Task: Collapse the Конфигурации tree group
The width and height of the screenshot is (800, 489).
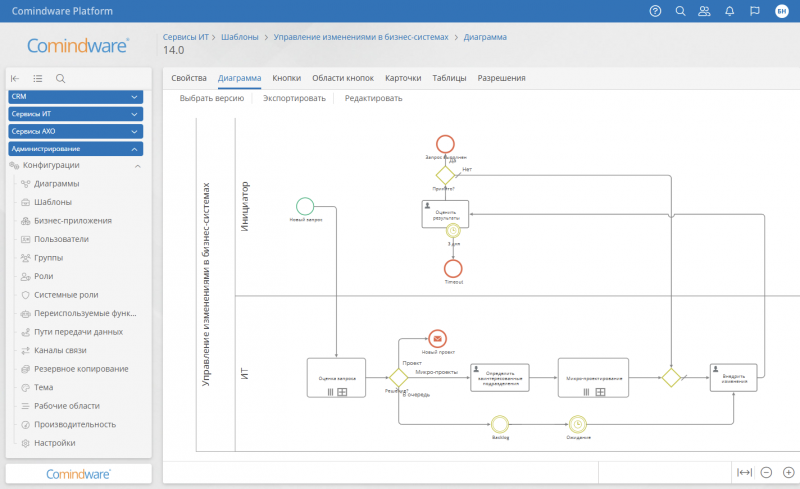Action: click(137, 166)
